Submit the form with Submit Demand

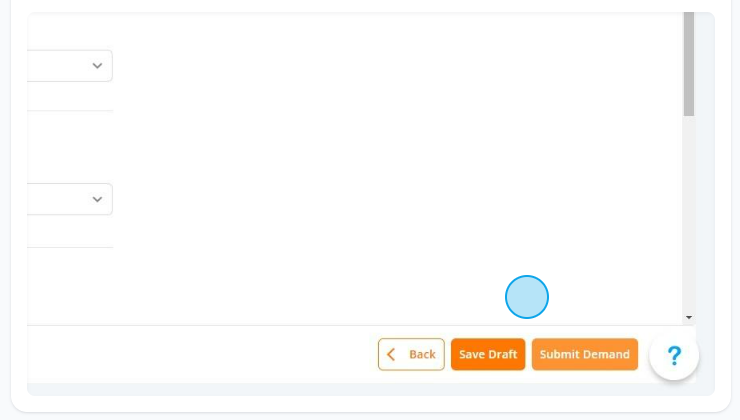click(x=585, y=354)
